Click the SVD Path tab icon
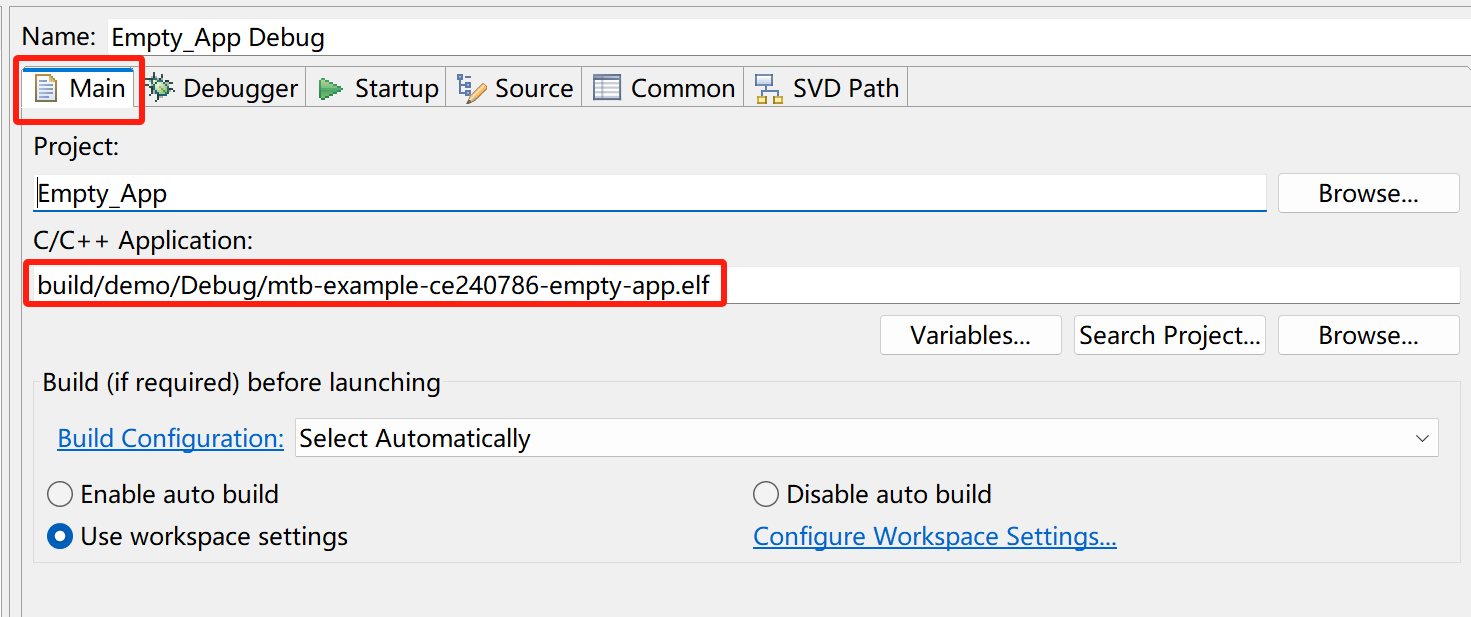The height and width of the screenshot is (617, 1471). pyautogui.click(x=769, y=89)
